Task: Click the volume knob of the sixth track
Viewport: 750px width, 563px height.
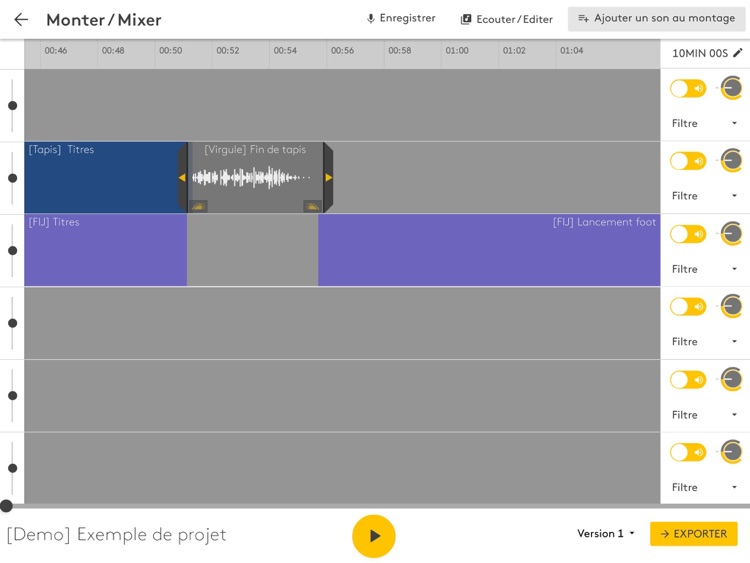Action: click(x=731, y=452)
